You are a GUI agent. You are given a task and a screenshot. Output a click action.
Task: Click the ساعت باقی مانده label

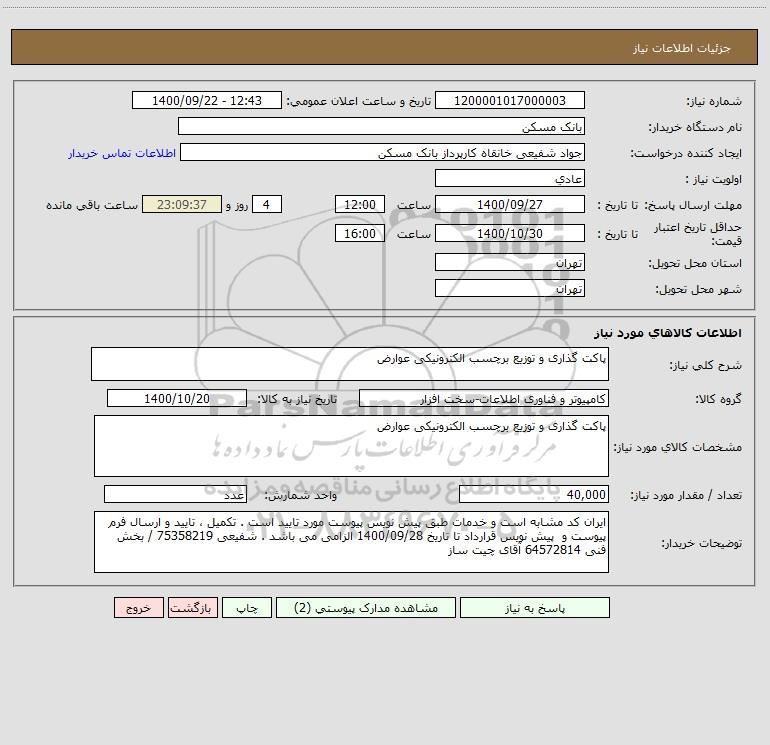pos(92,205)
